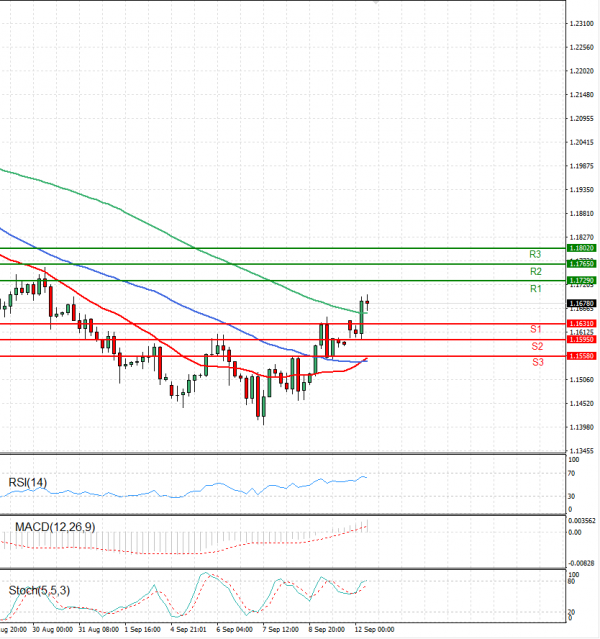Select the 1.17290 green price tag
Screen dimensions: 600x639
coord(582,280)
